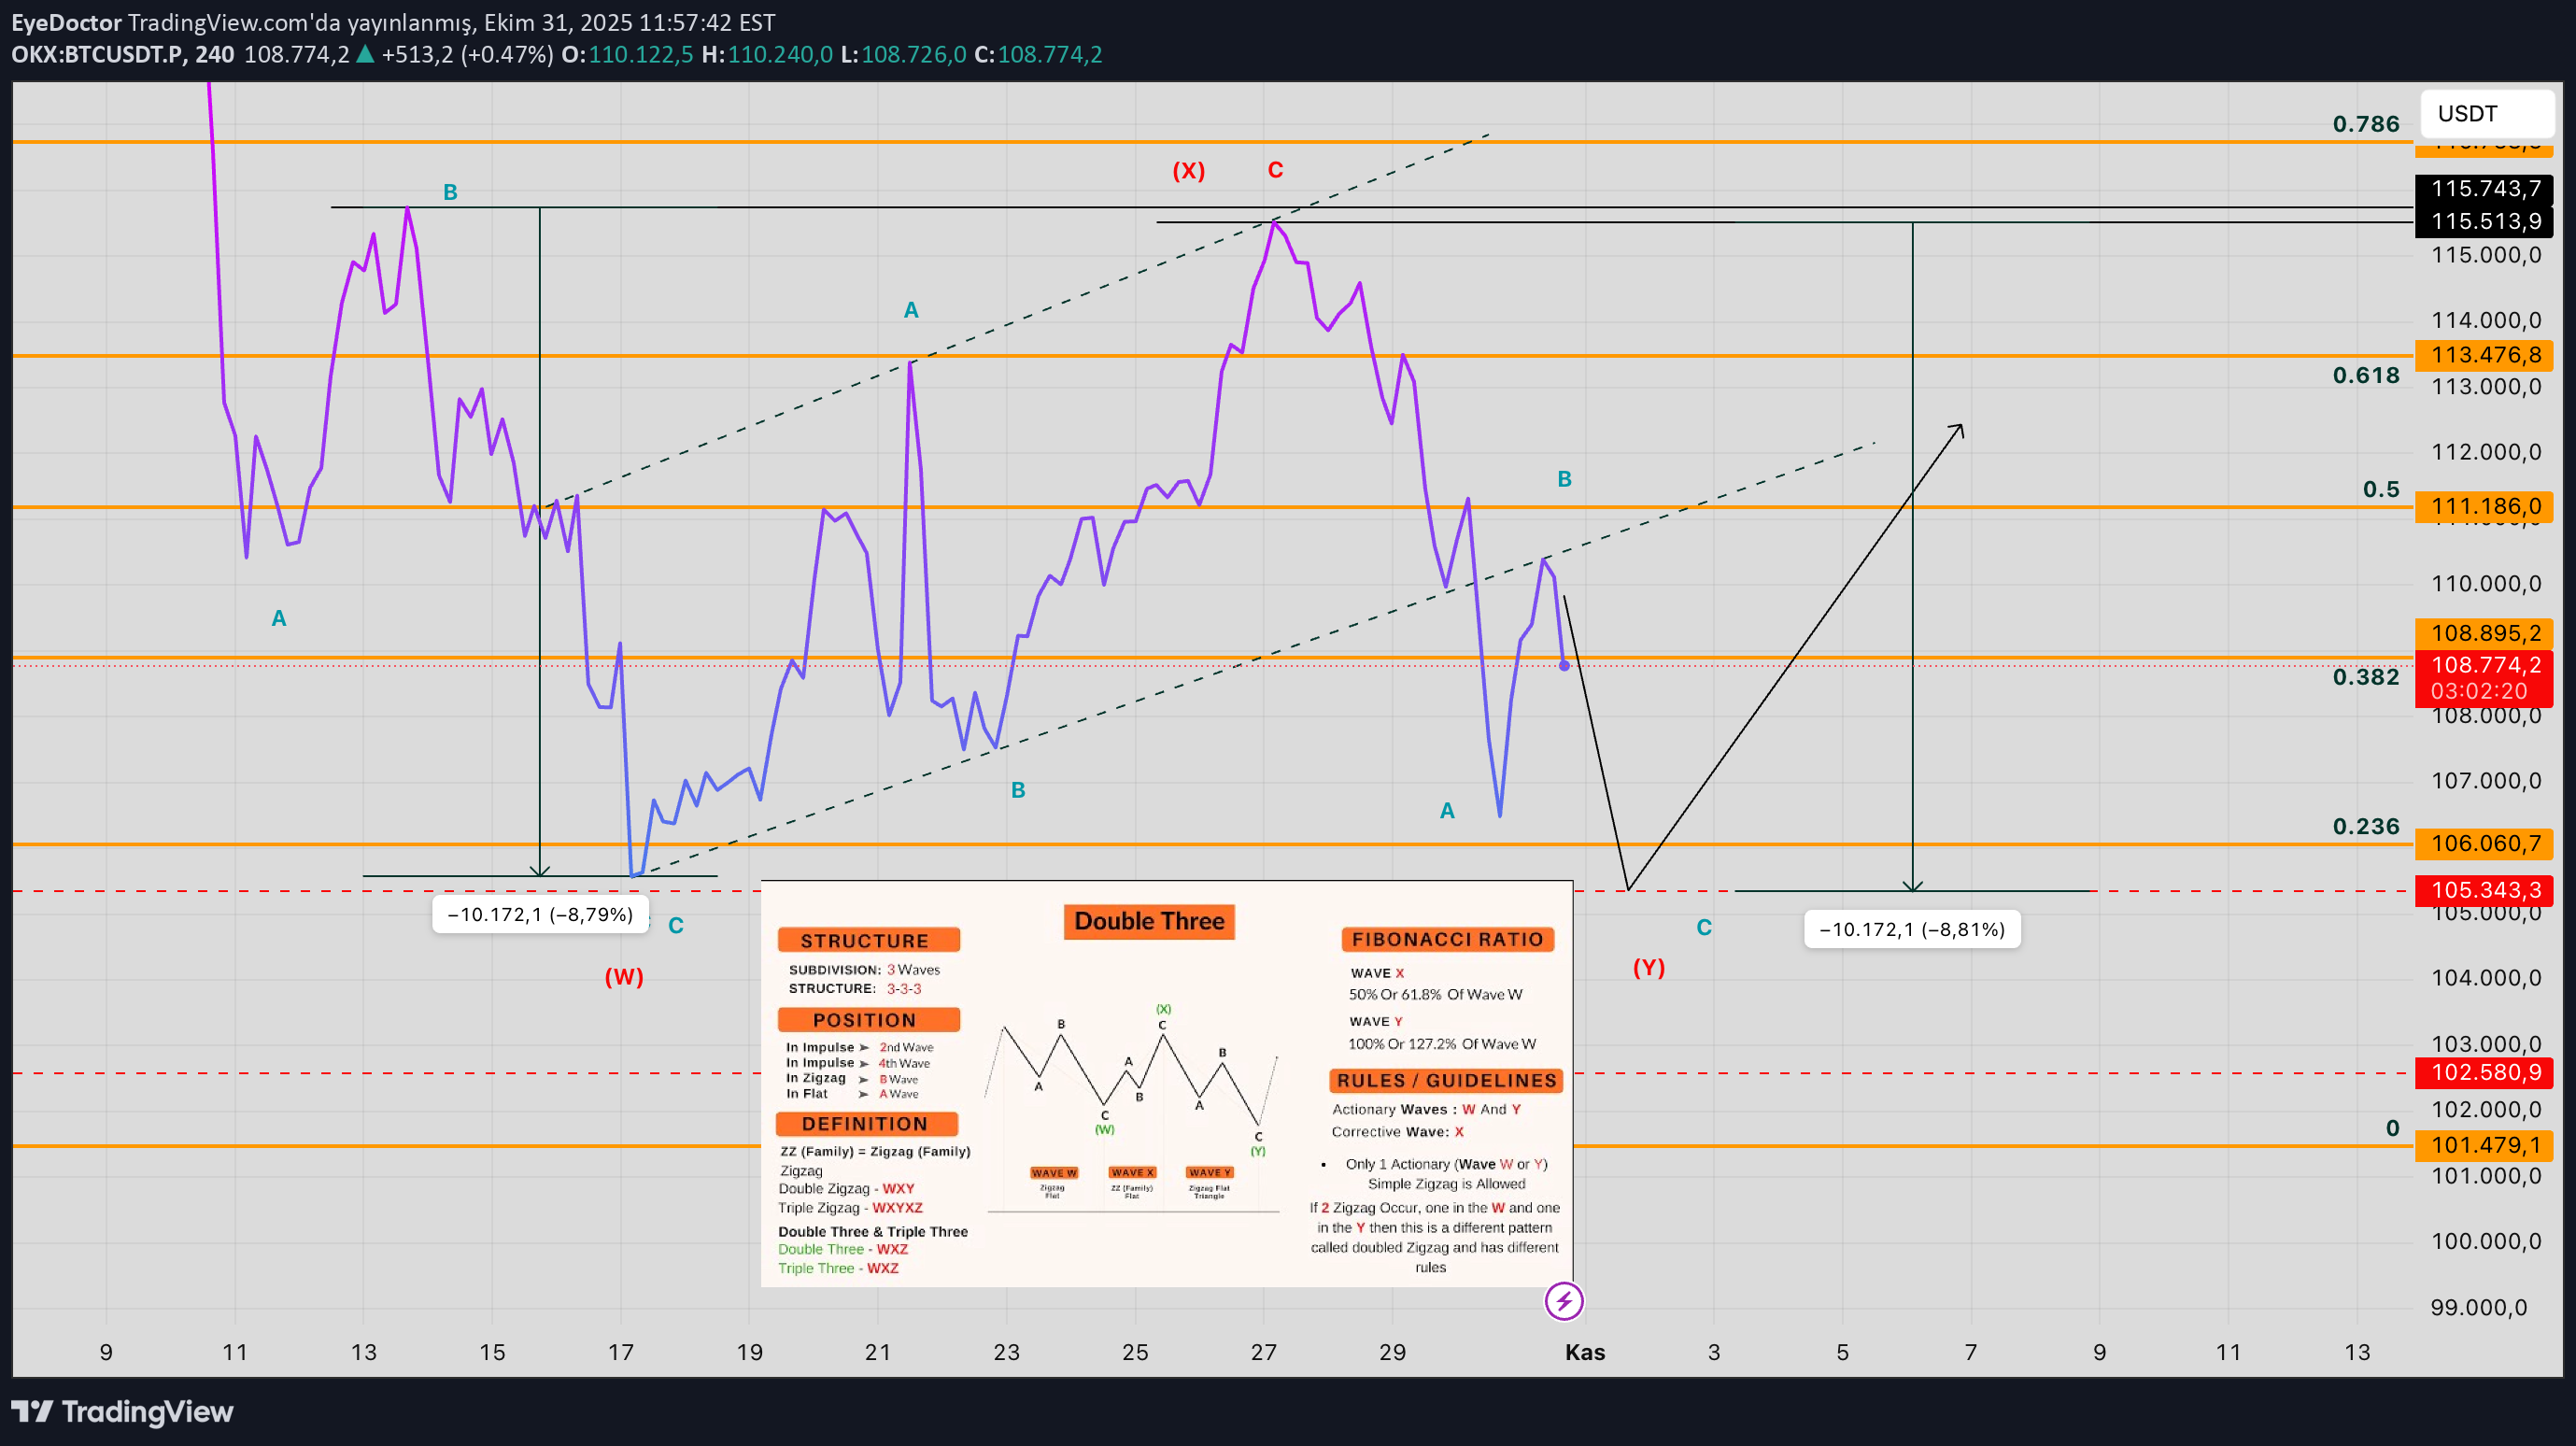Click the OKX:BTCUSDT.P symbol name
Image resolution: width=2576 pixels, height=1446 pixels.
click(x=97, y=54)
